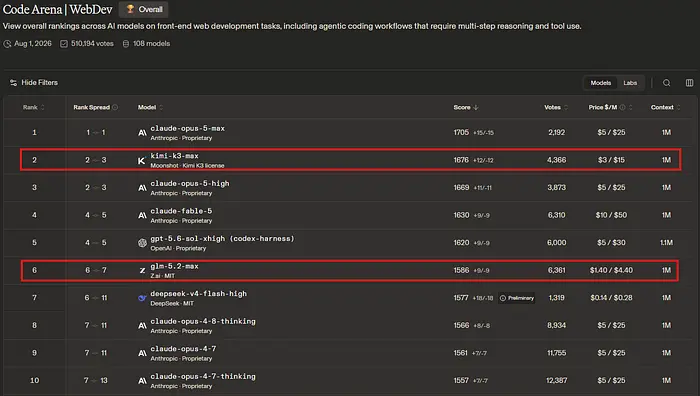
Task: Click the Price $/M info icon
Action: tap(622, 107)
